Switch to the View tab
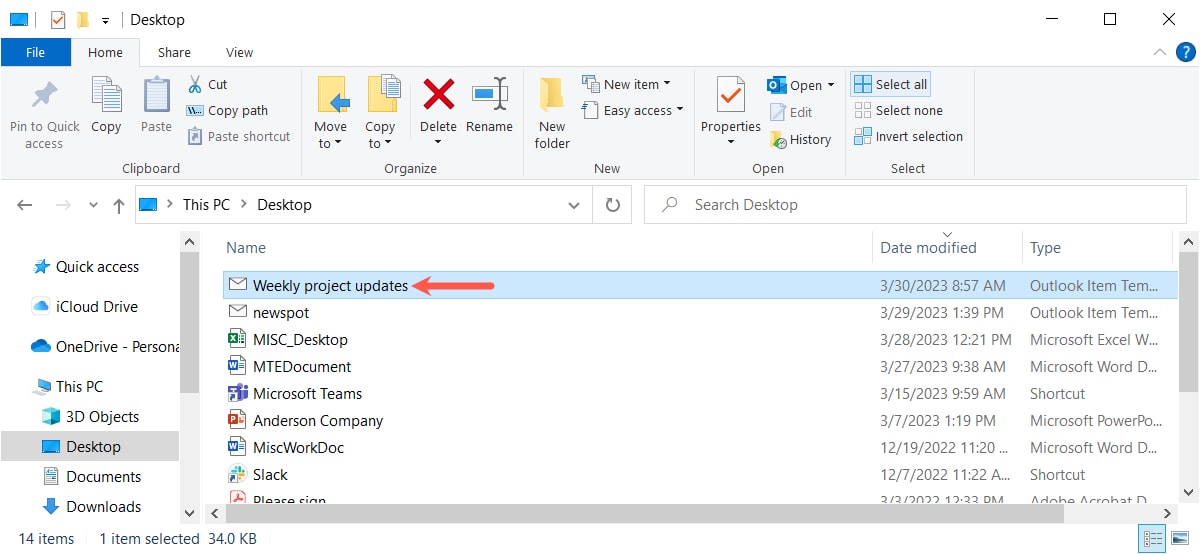Image resolution: width=1200 pixels, height=554 pixels. tap(239, 52)
